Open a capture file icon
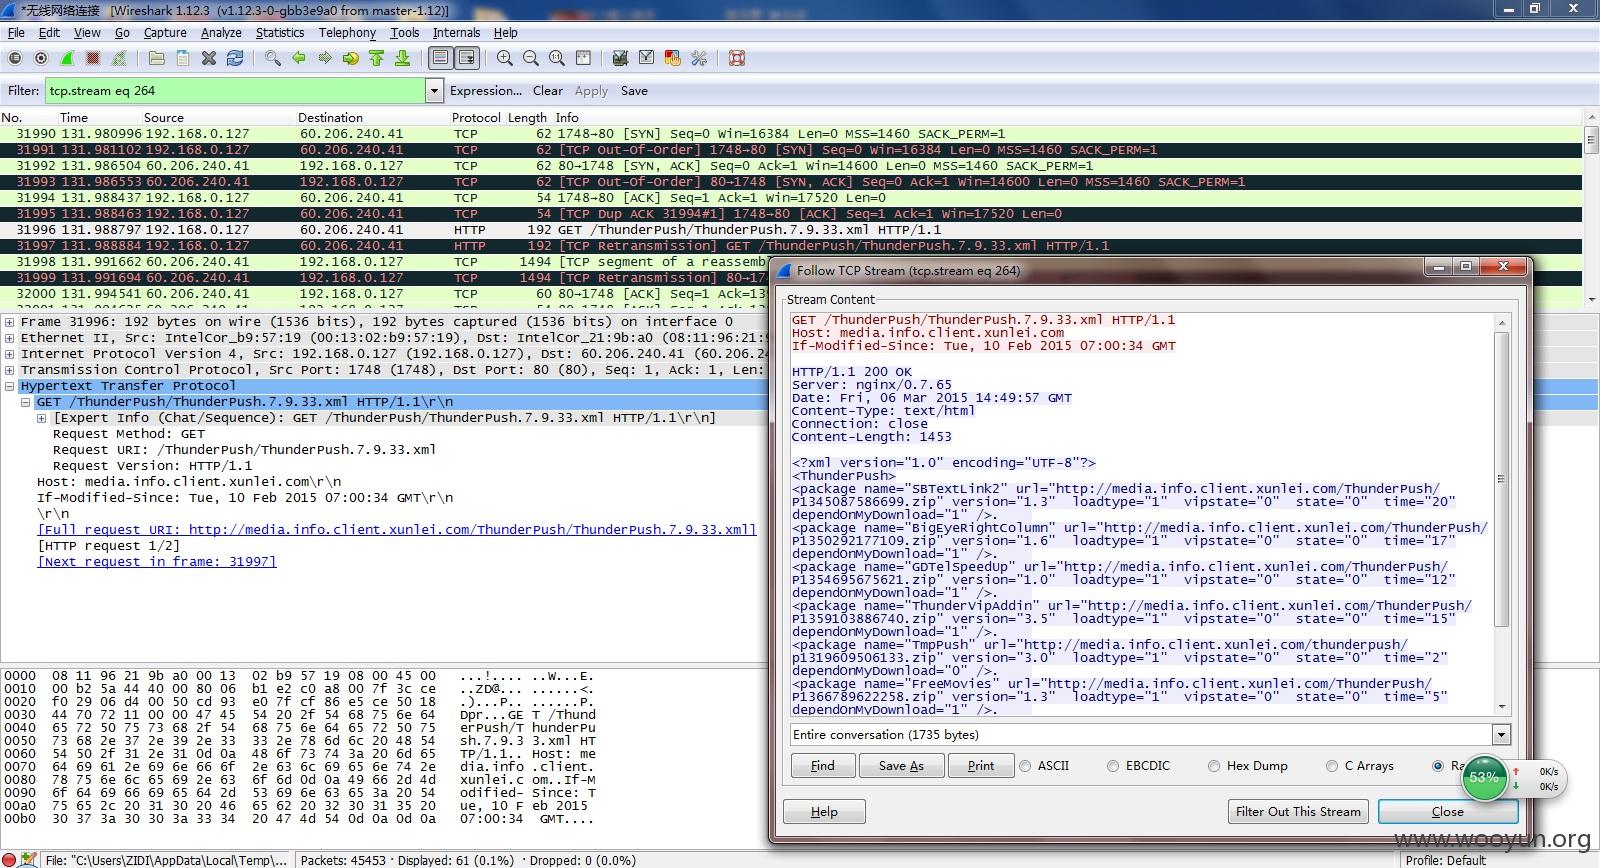This screenshot has width=1600, height=868. 155,59
